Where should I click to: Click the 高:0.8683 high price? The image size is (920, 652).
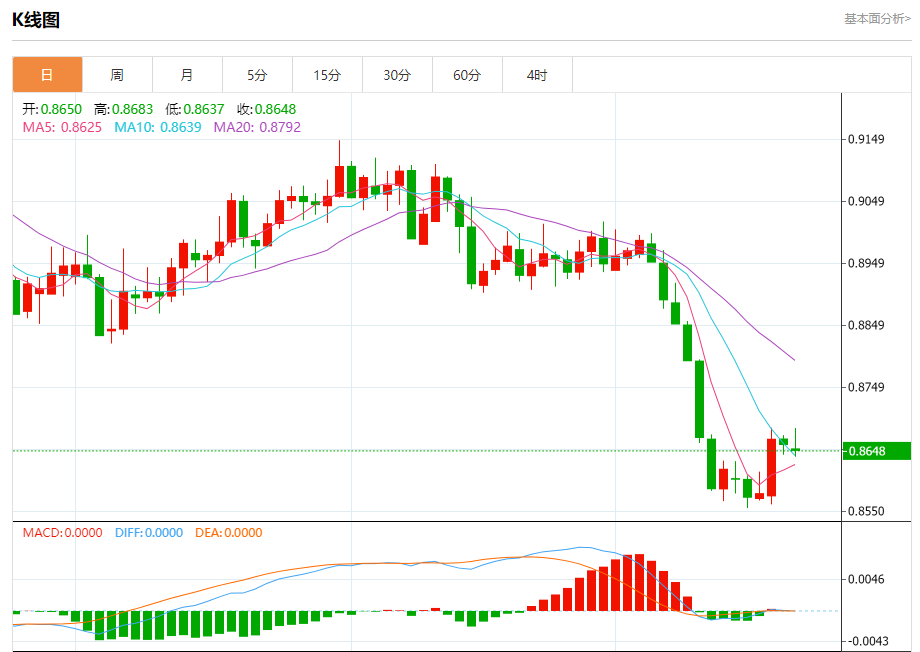tap(123, 109)
